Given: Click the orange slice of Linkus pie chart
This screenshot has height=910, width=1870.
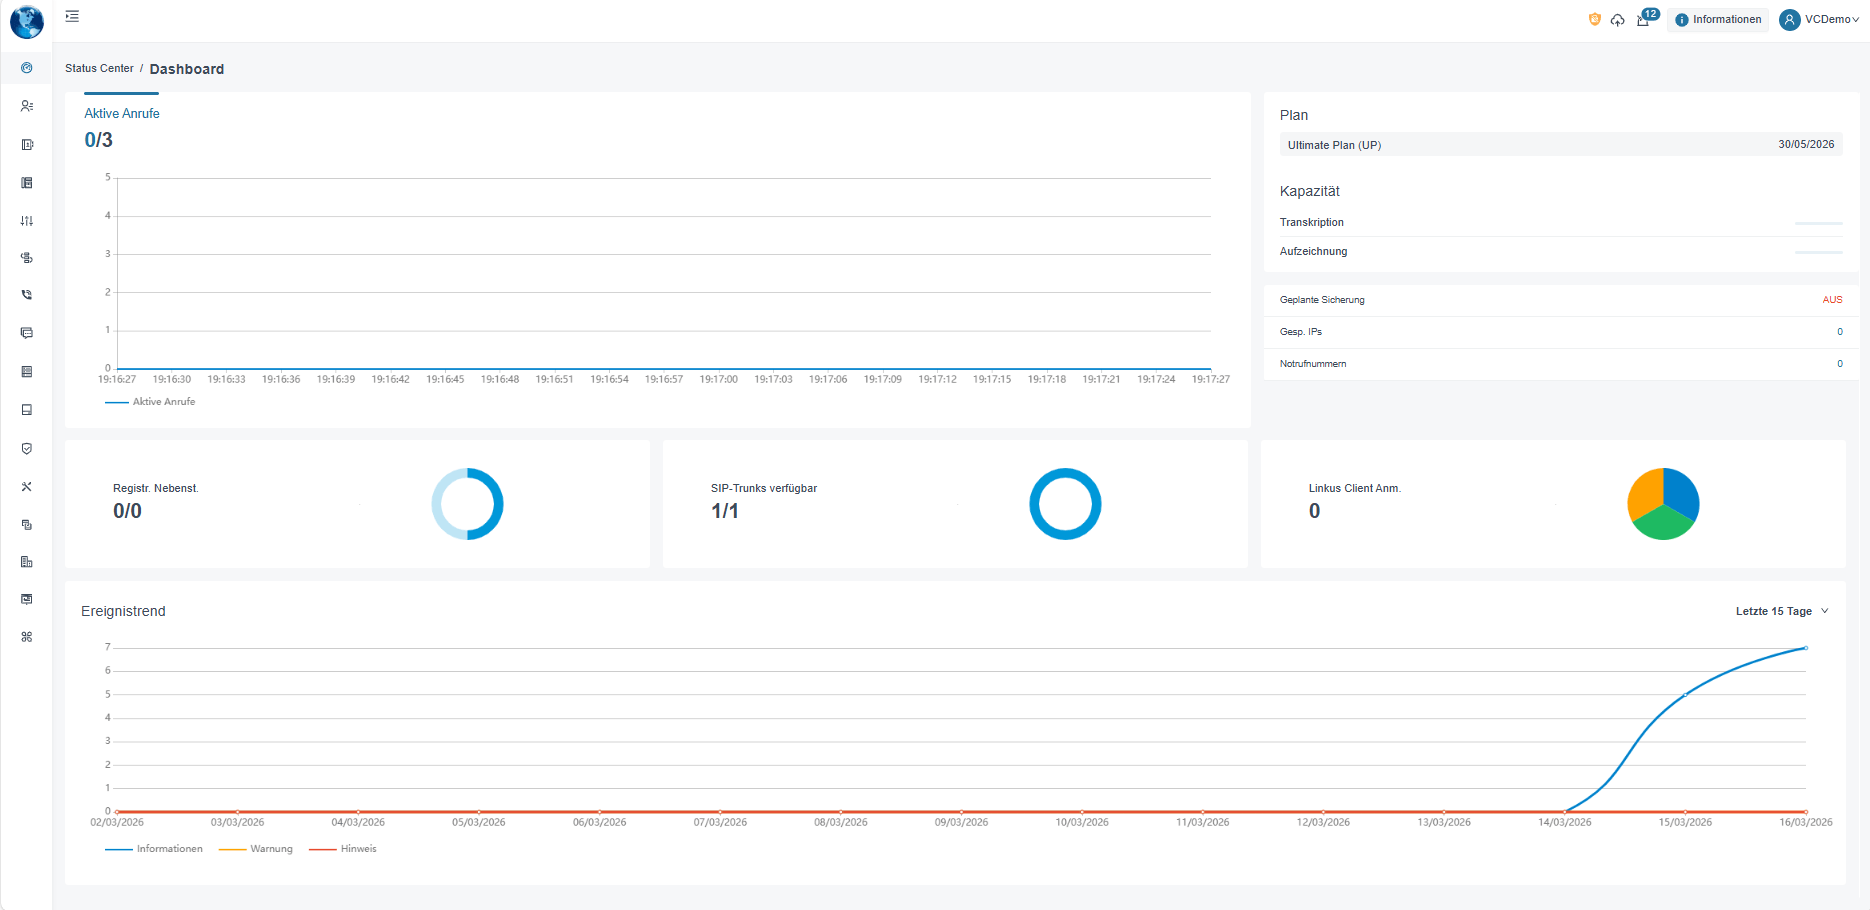Looking at the screenshot, I should [1646, 492].
